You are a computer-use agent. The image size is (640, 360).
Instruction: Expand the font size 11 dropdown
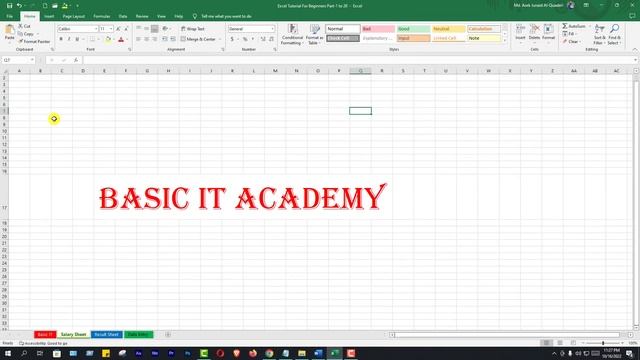[x=111, y=29]
